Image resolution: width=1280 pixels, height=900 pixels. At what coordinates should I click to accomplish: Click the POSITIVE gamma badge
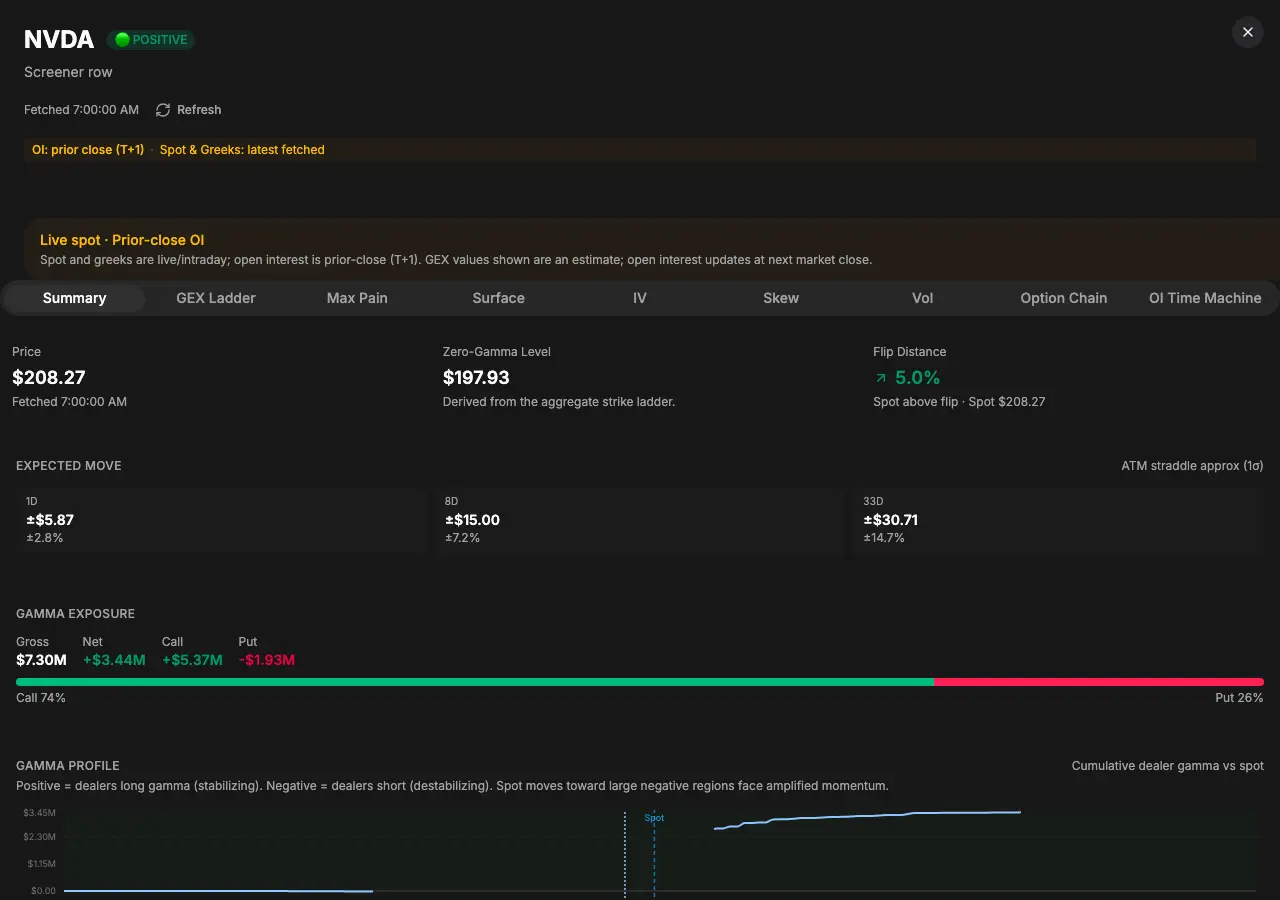click(x=151, y=40)
